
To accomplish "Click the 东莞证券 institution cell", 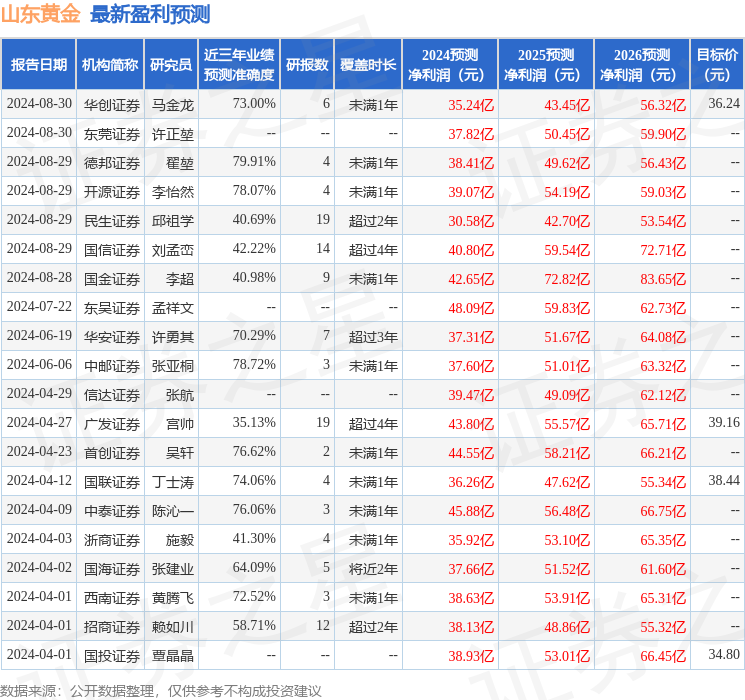I will (112, 134).
